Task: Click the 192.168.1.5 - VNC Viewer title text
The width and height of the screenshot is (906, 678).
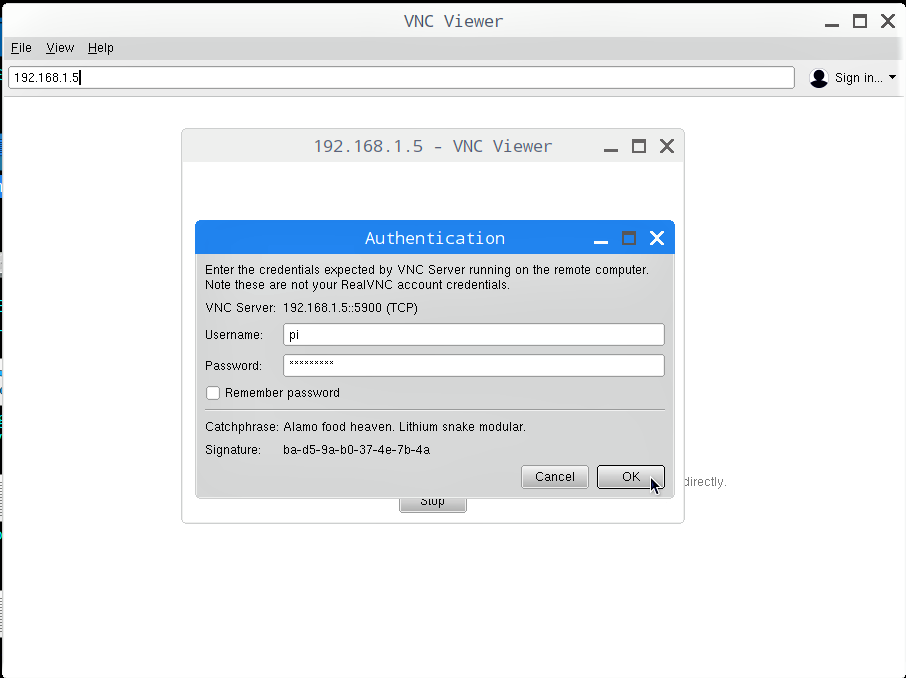Action: pyautogui.click(x=433, y=146)
